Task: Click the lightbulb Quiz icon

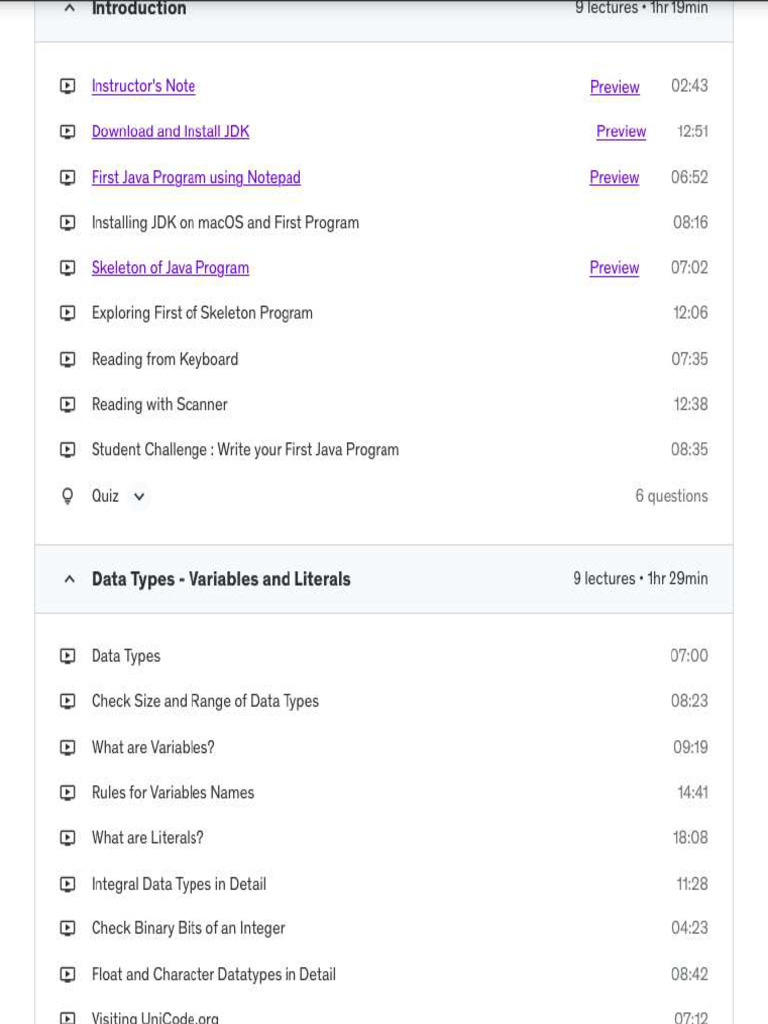Action: point(67,496)
